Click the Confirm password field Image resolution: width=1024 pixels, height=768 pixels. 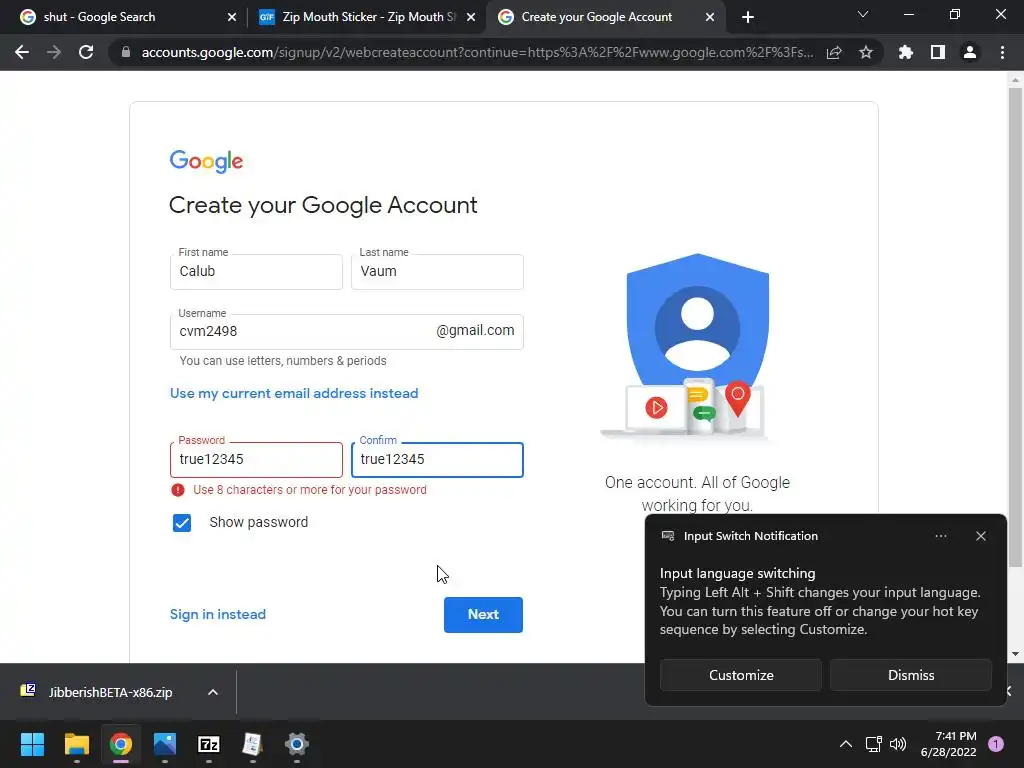[437, 460]
